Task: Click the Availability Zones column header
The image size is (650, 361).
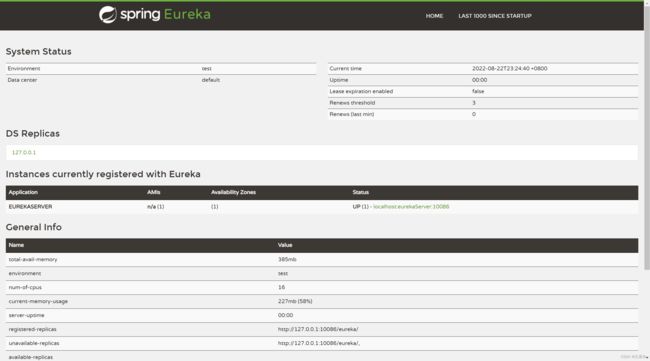Action: pos(233,192)
